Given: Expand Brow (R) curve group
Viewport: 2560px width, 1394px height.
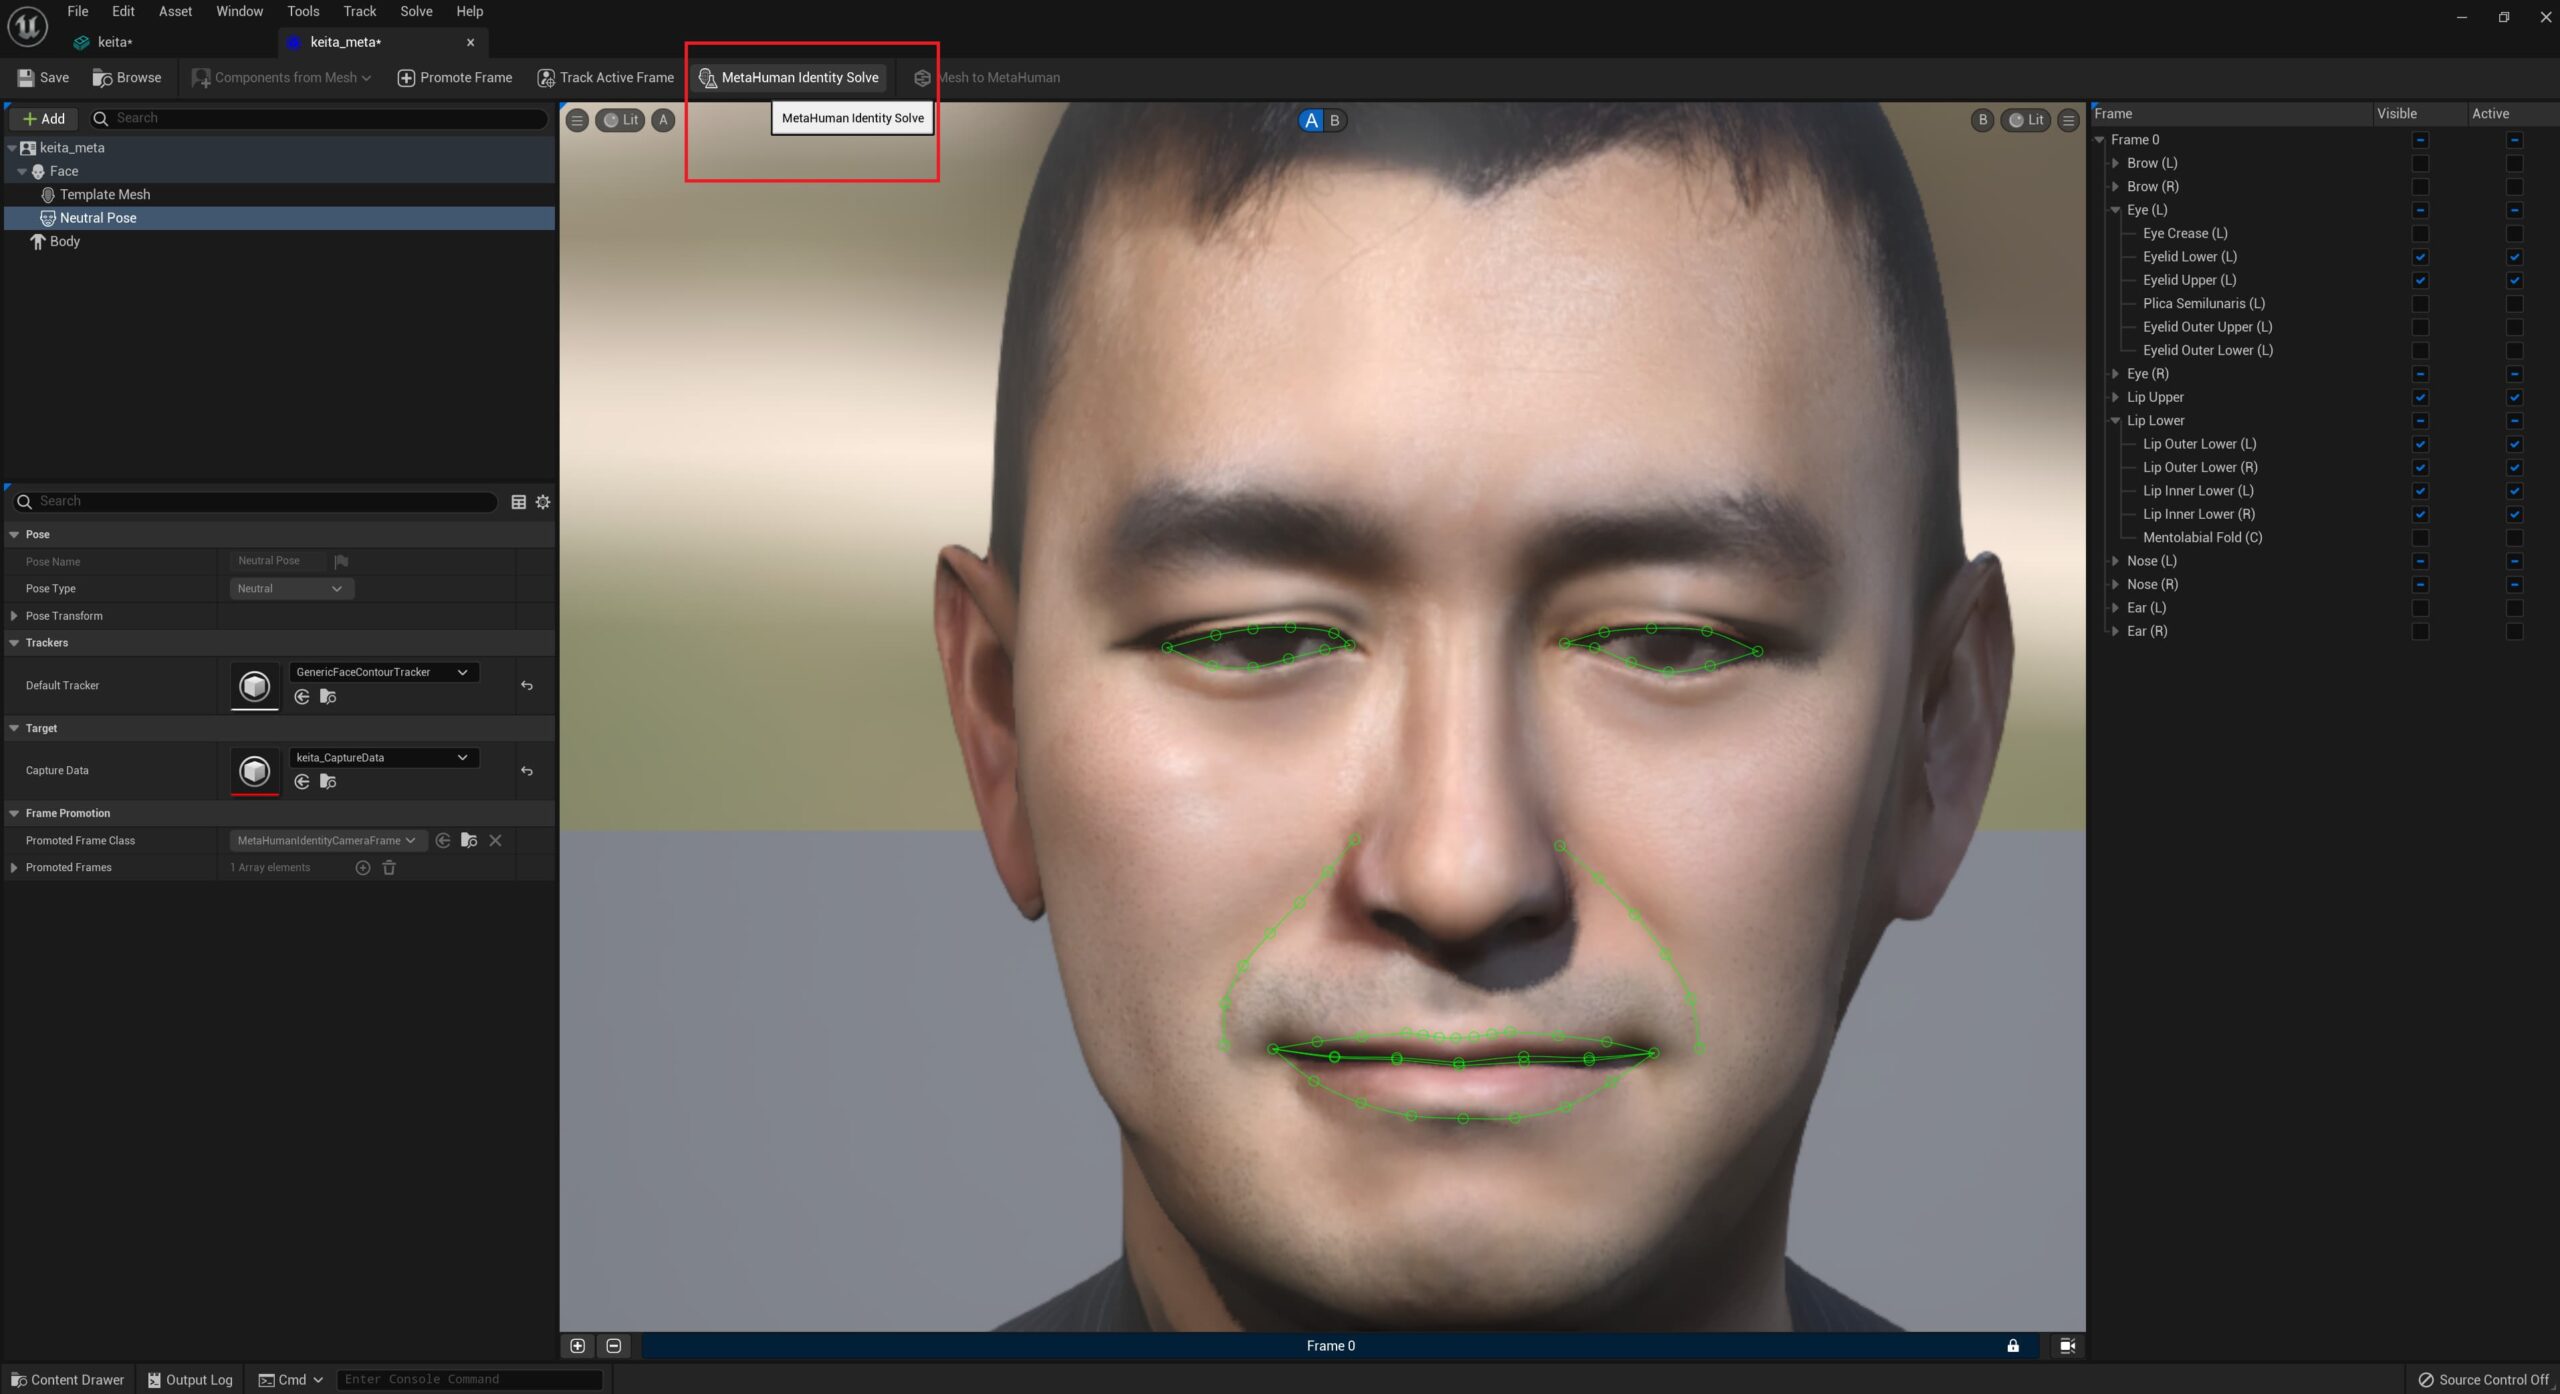Looking at the screenshot, I should pyautogui.click(x=2115, y=187).
